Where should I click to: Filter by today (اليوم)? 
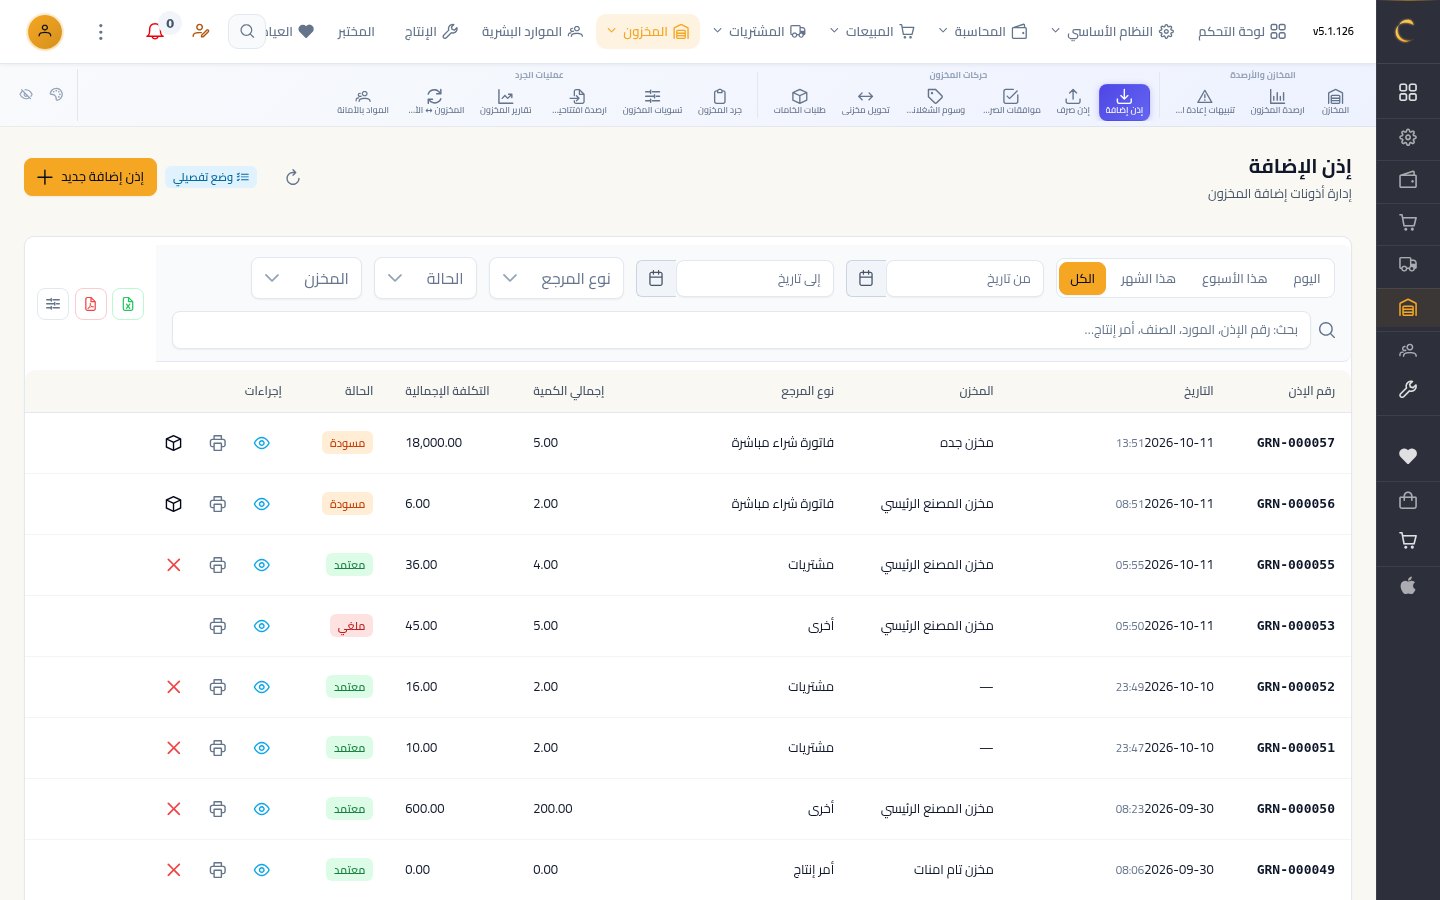coord(1307,278)
